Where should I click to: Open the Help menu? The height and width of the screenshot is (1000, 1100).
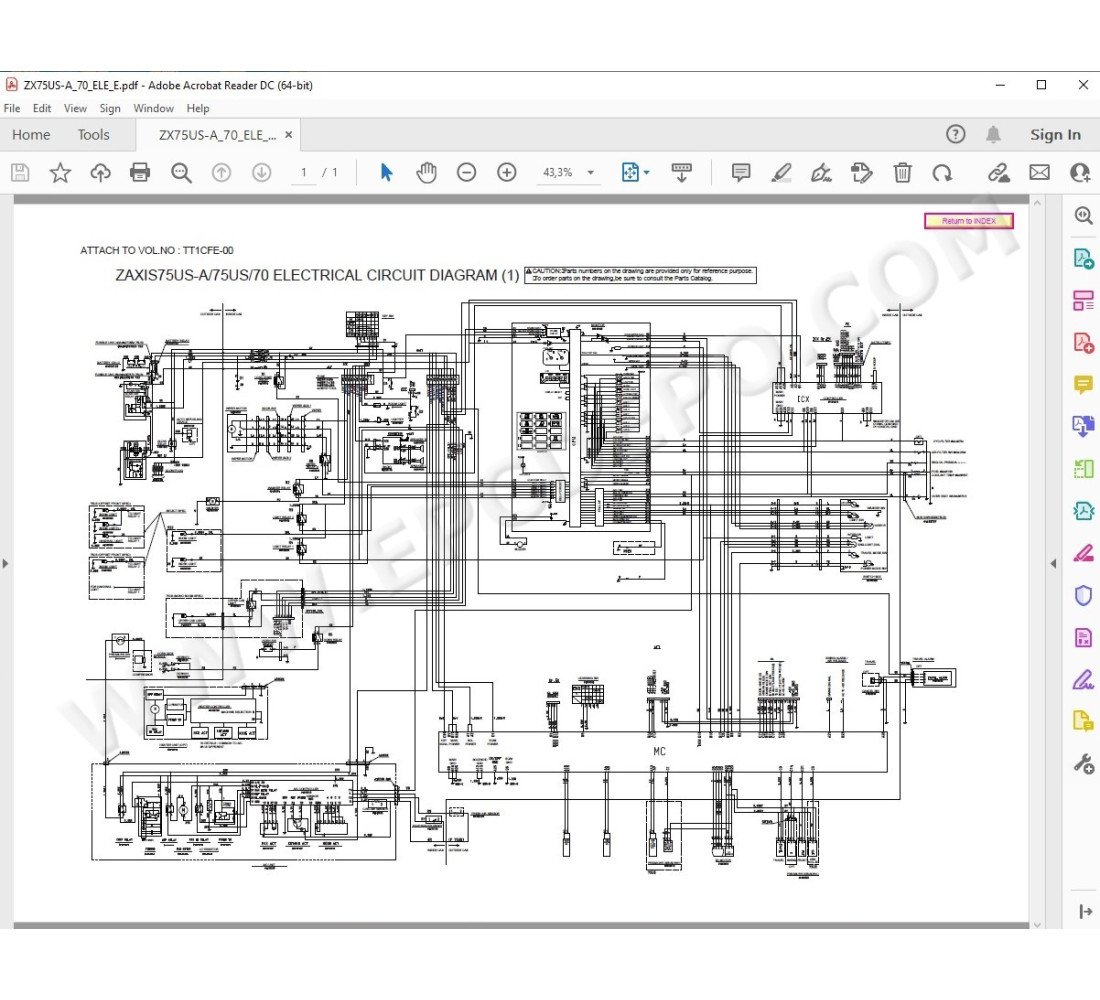pyautogui.click(x=198, y=108)
